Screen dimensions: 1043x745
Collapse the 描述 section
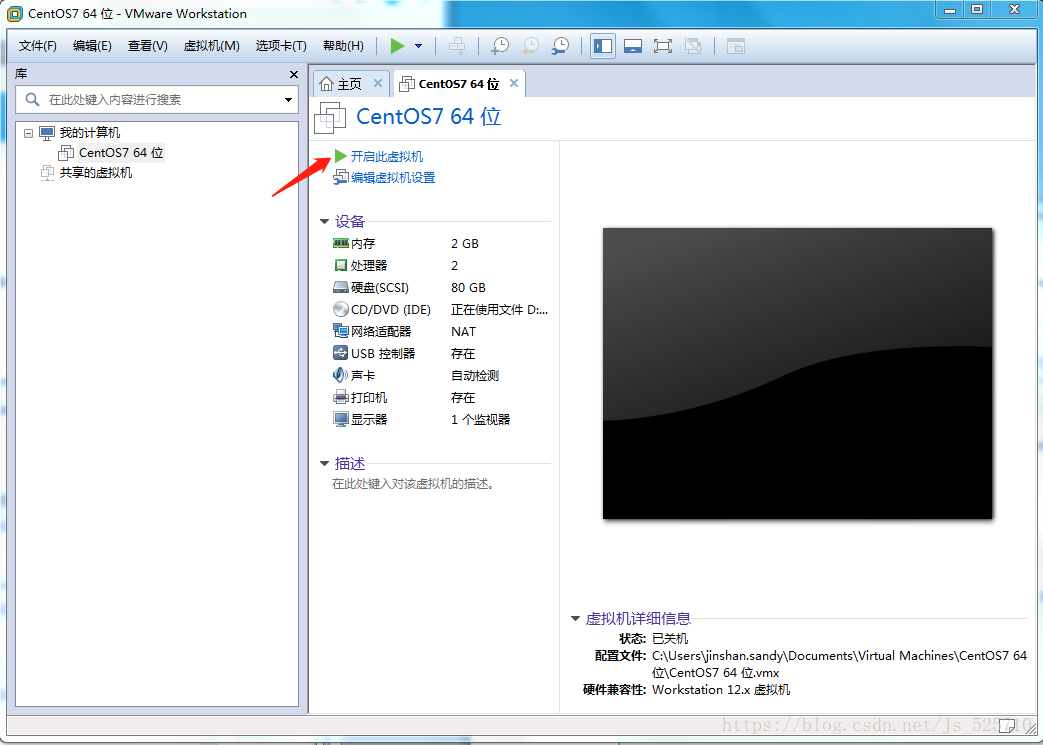(325, 464)
